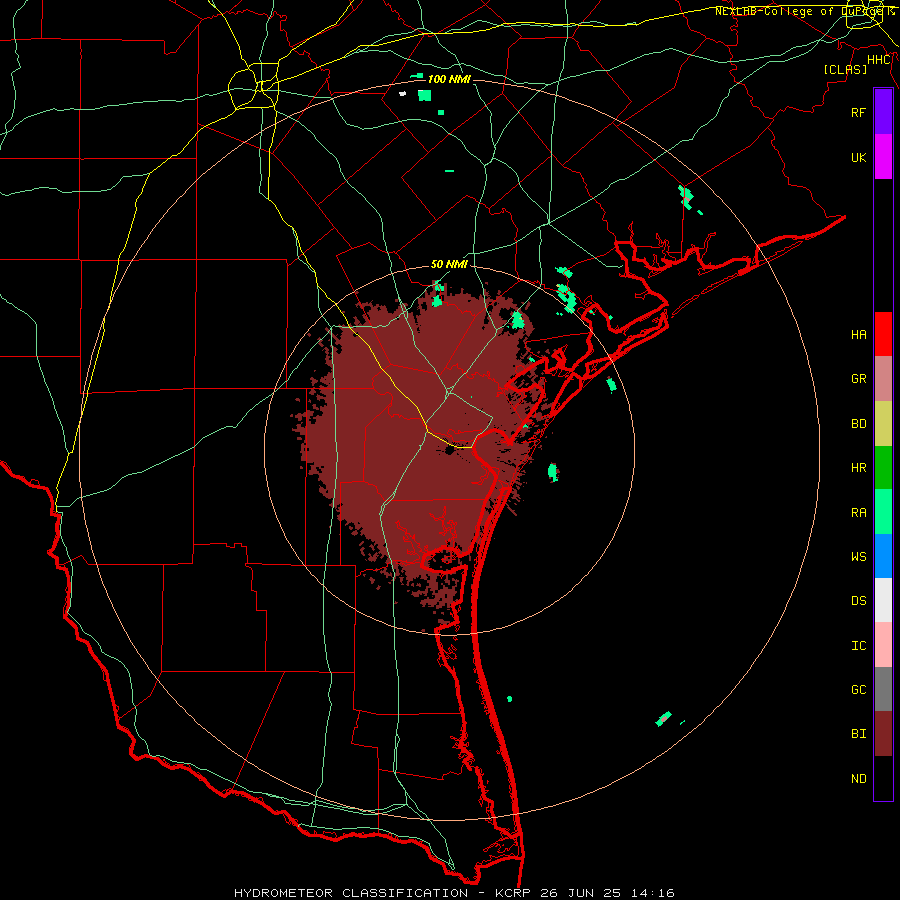Click the RF purple legend swatch
This screenshot has height=900, width=900.
[883, 112]
